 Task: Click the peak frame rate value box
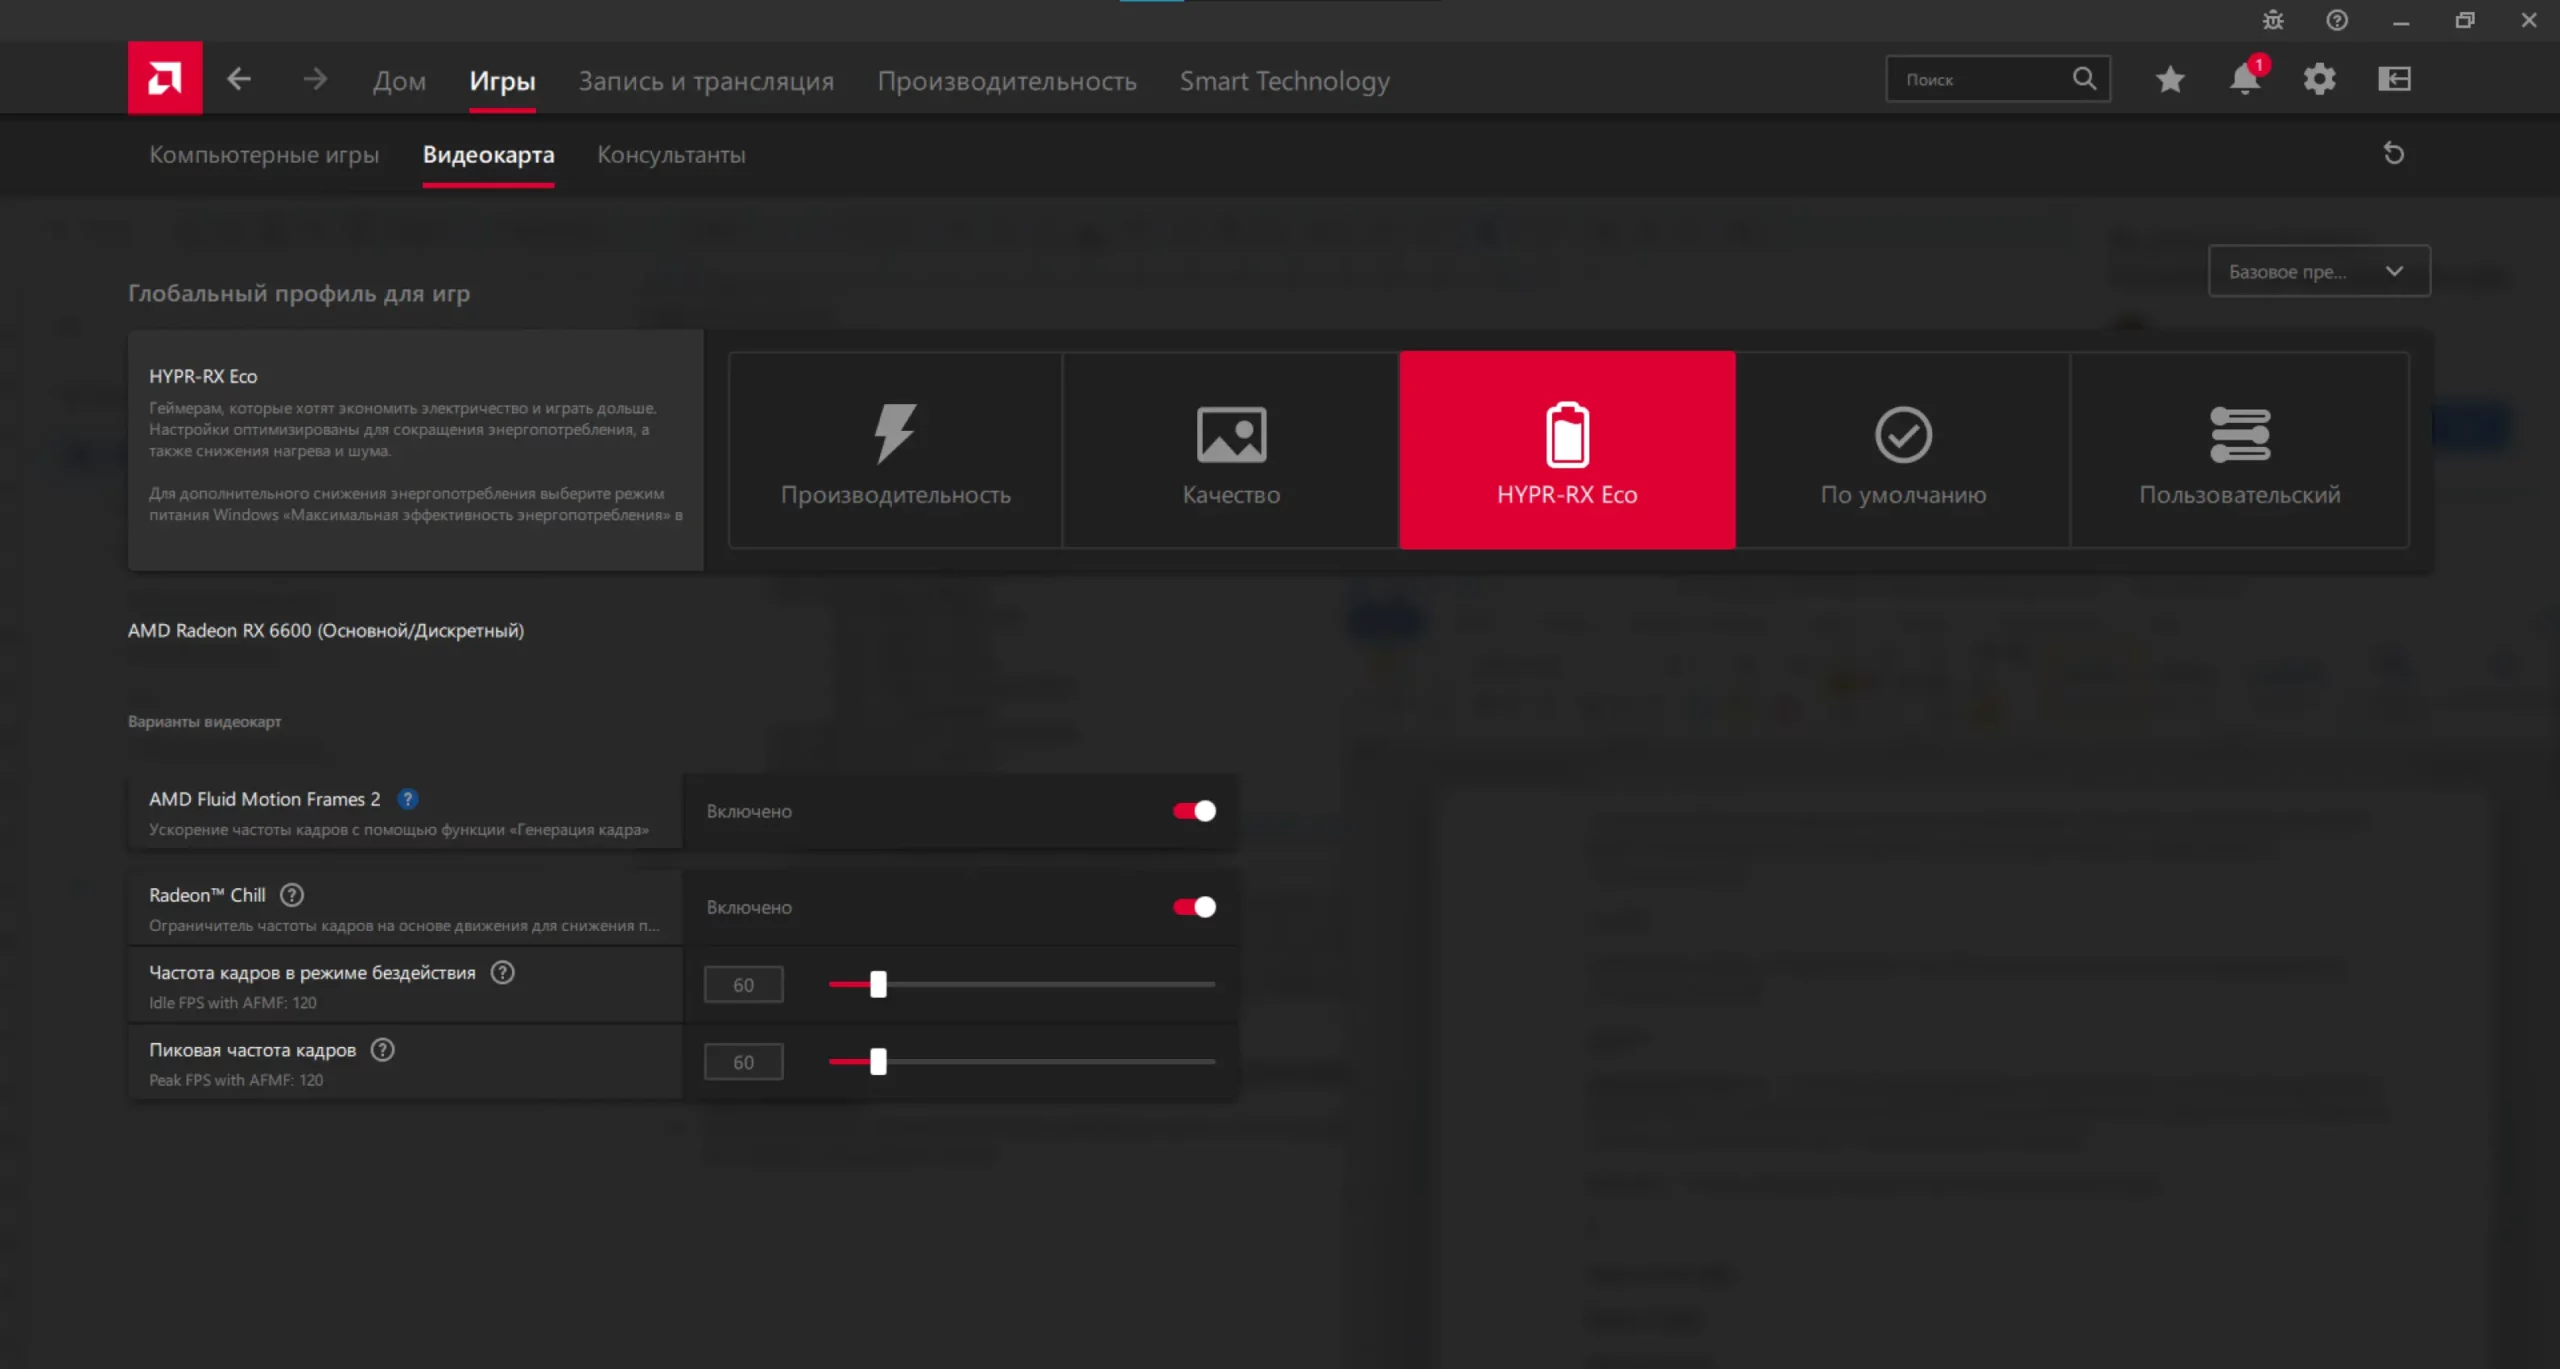[x=743, y=1062]
